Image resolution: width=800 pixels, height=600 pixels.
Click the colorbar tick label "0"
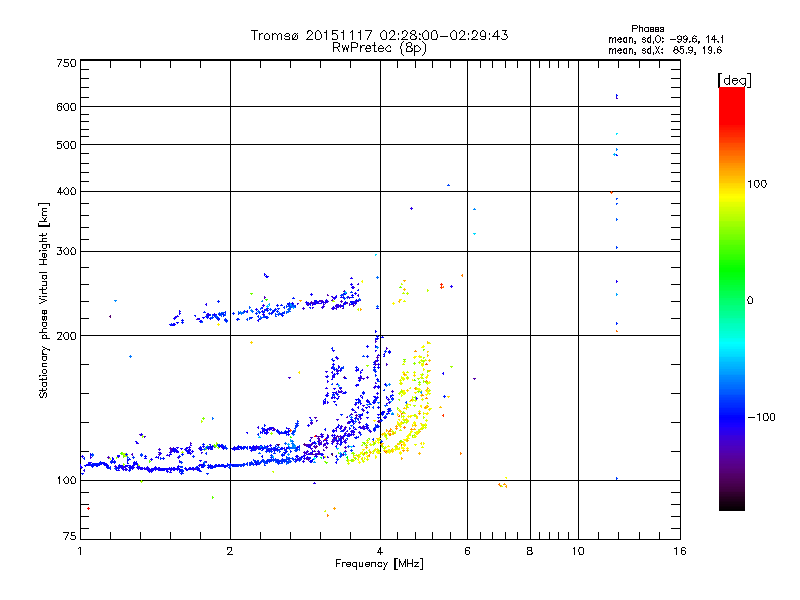coord(750,300)
